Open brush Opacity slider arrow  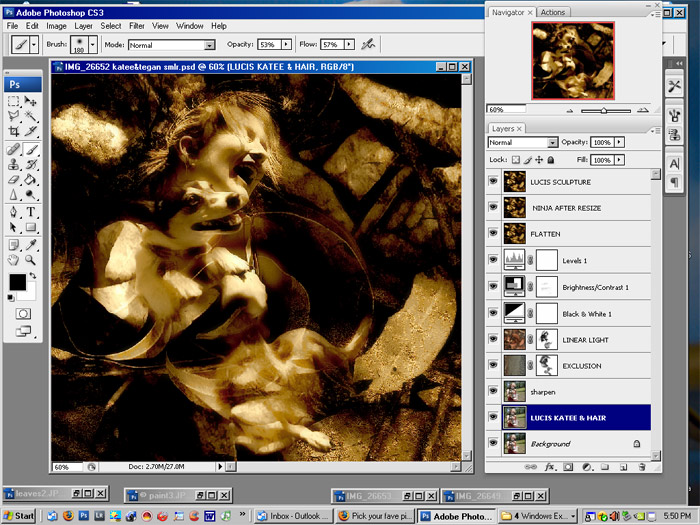[286, 44]
